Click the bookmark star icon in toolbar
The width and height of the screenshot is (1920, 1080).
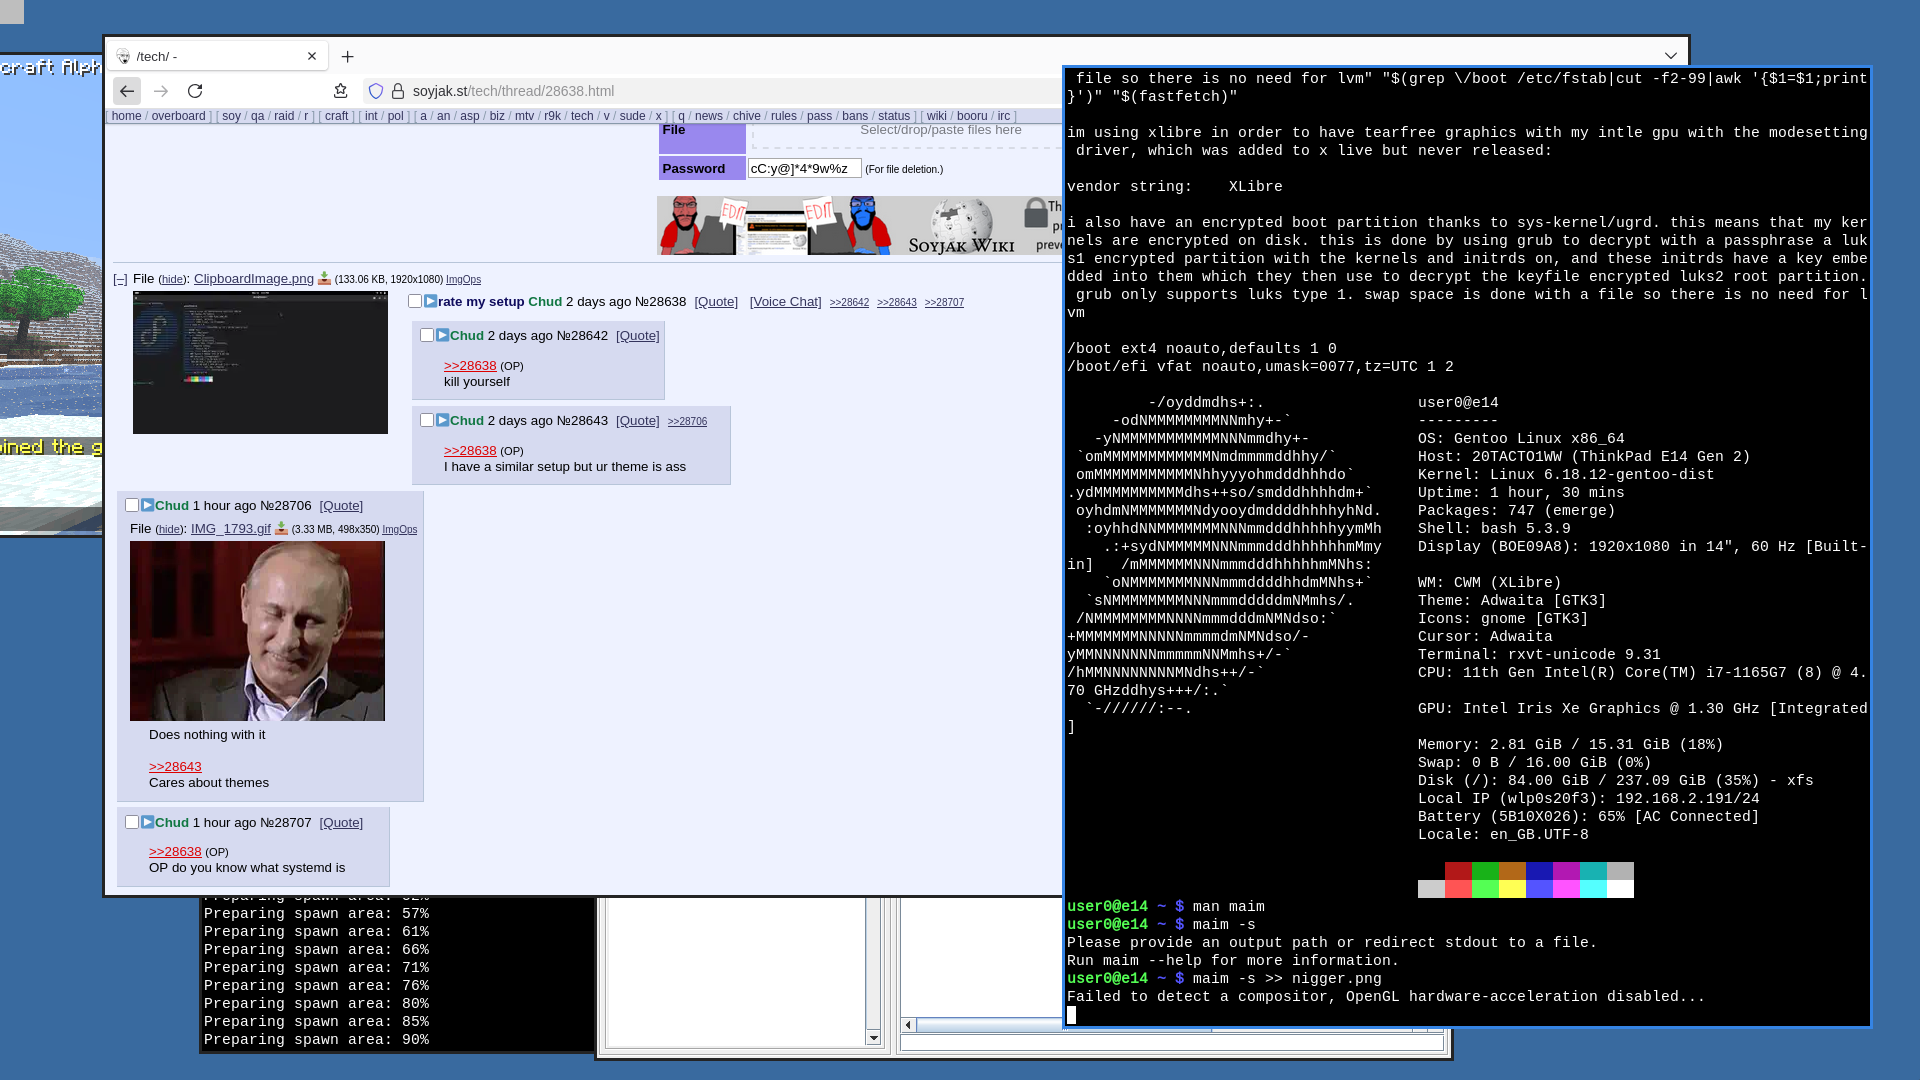click(x=340, y=91)
